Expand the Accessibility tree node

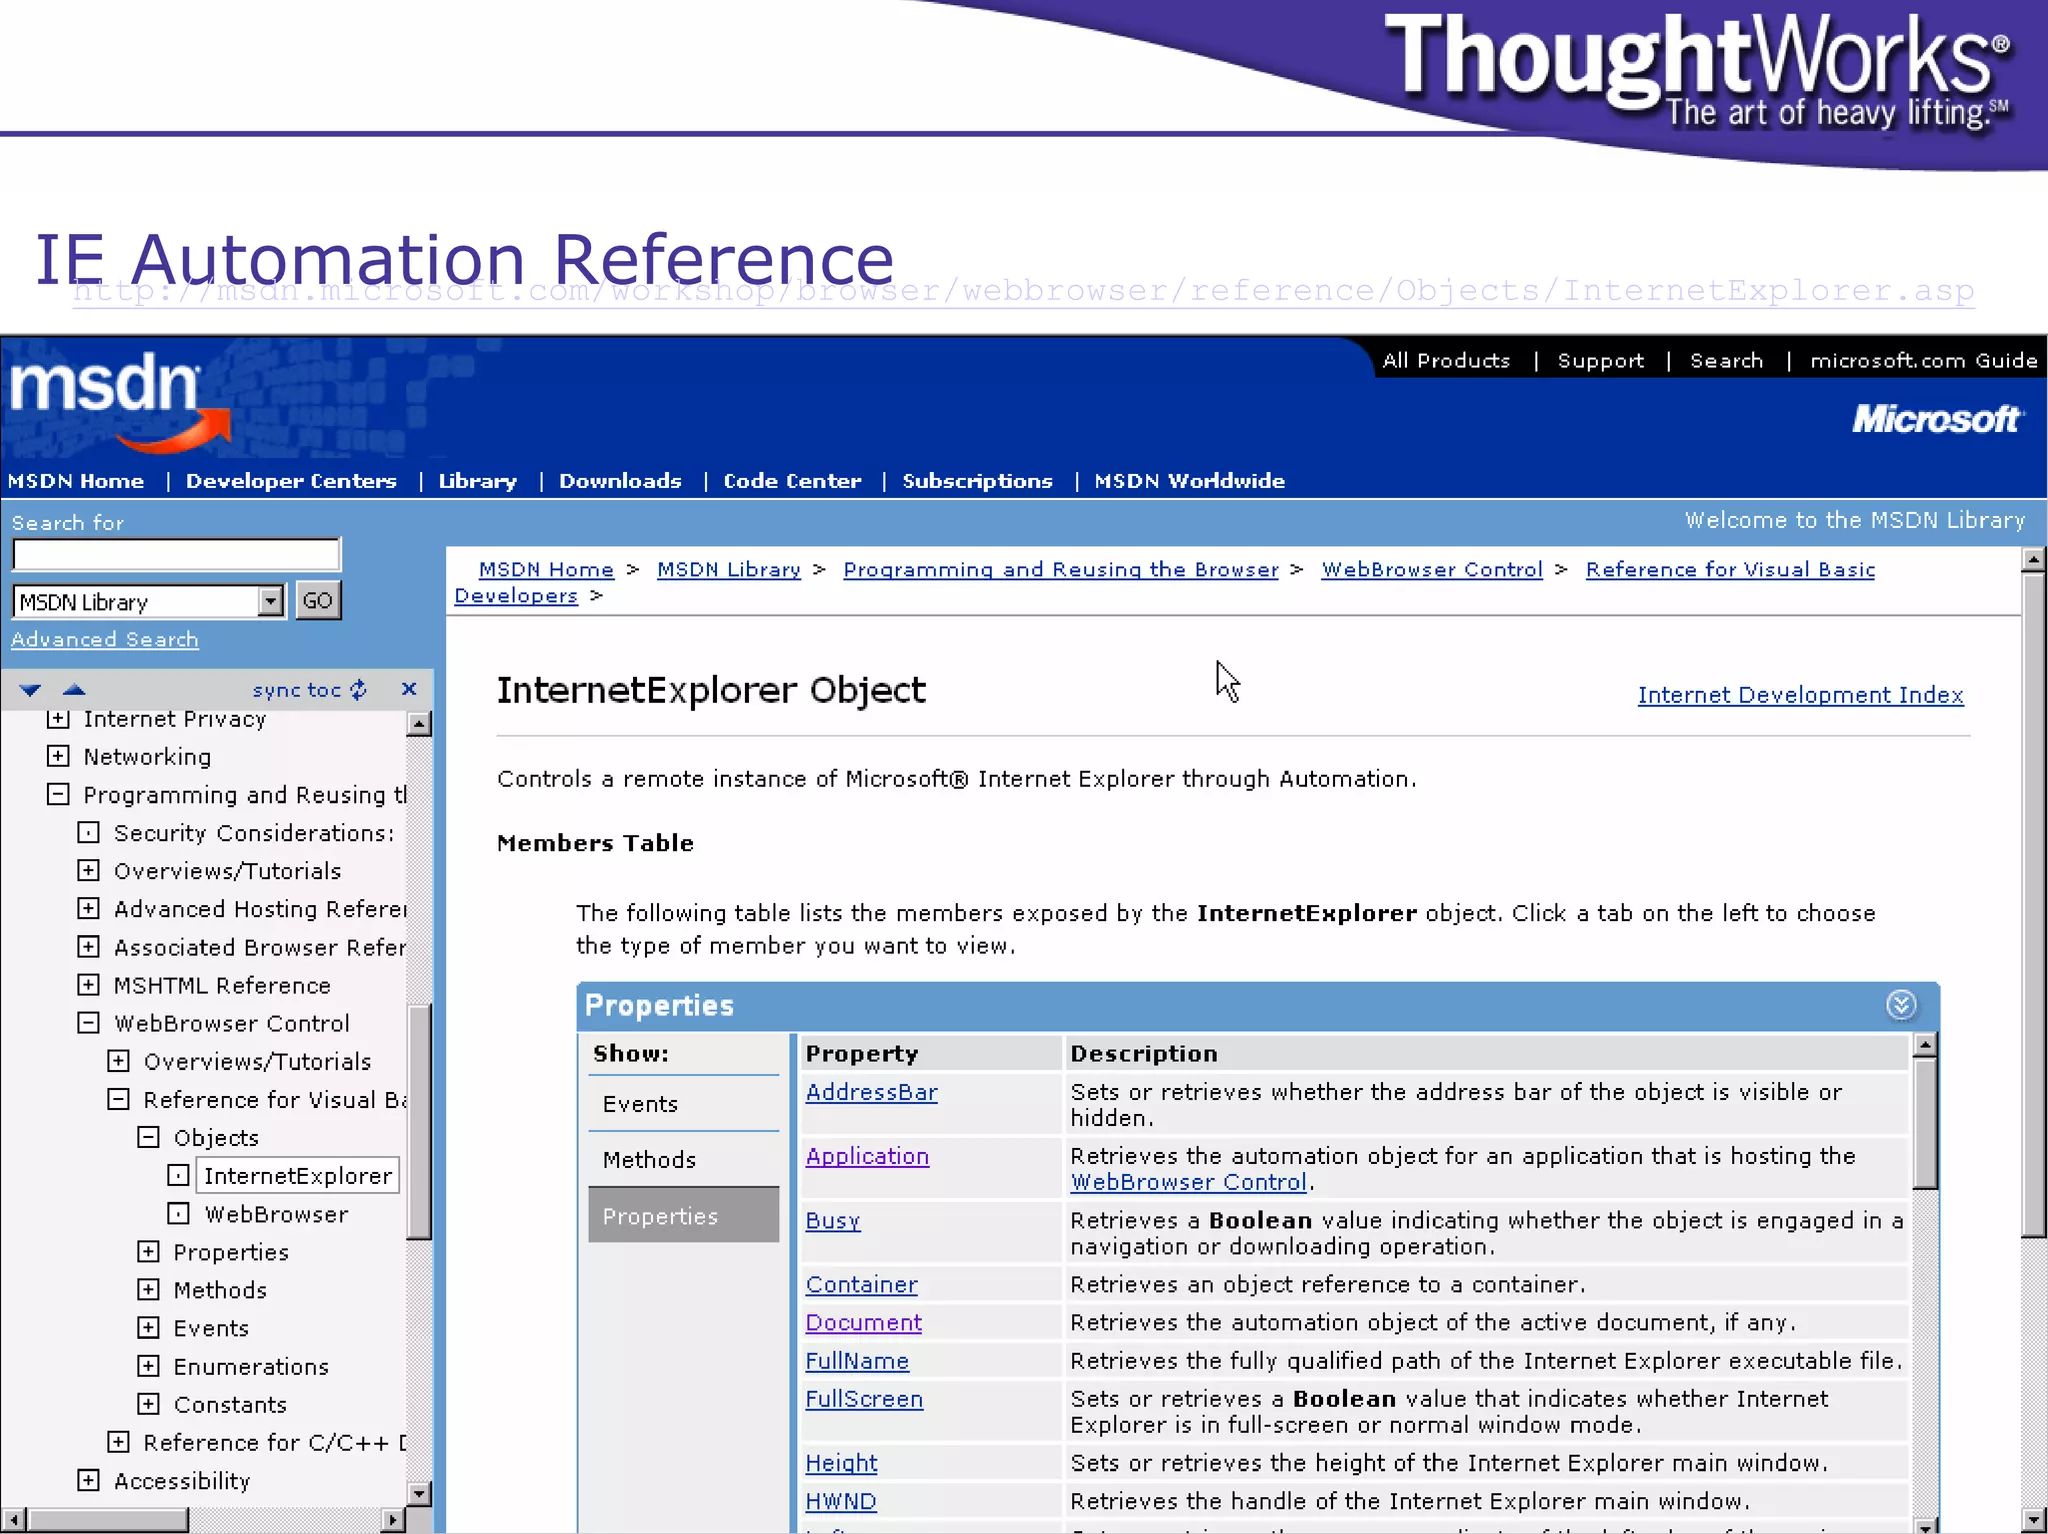[88, 1480]
